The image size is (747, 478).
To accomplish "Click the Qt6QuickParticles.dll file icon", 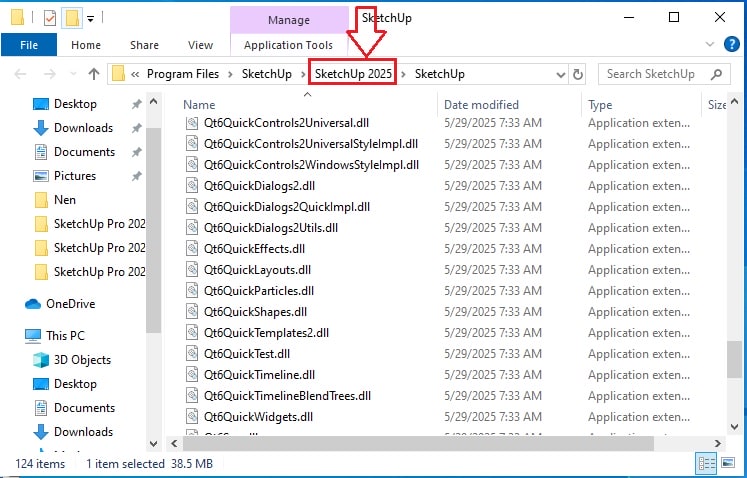I will click(x=192, y=291).
